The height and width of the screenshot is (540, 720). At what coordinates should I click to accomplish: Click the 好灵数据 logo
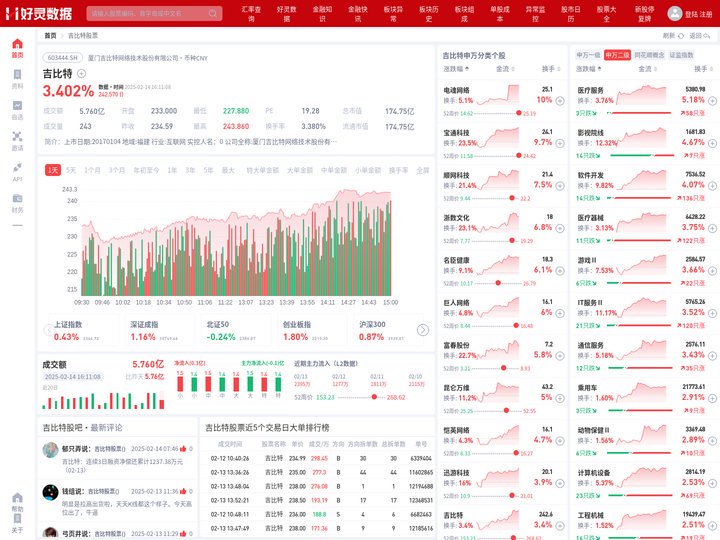(x=39, y=13)
